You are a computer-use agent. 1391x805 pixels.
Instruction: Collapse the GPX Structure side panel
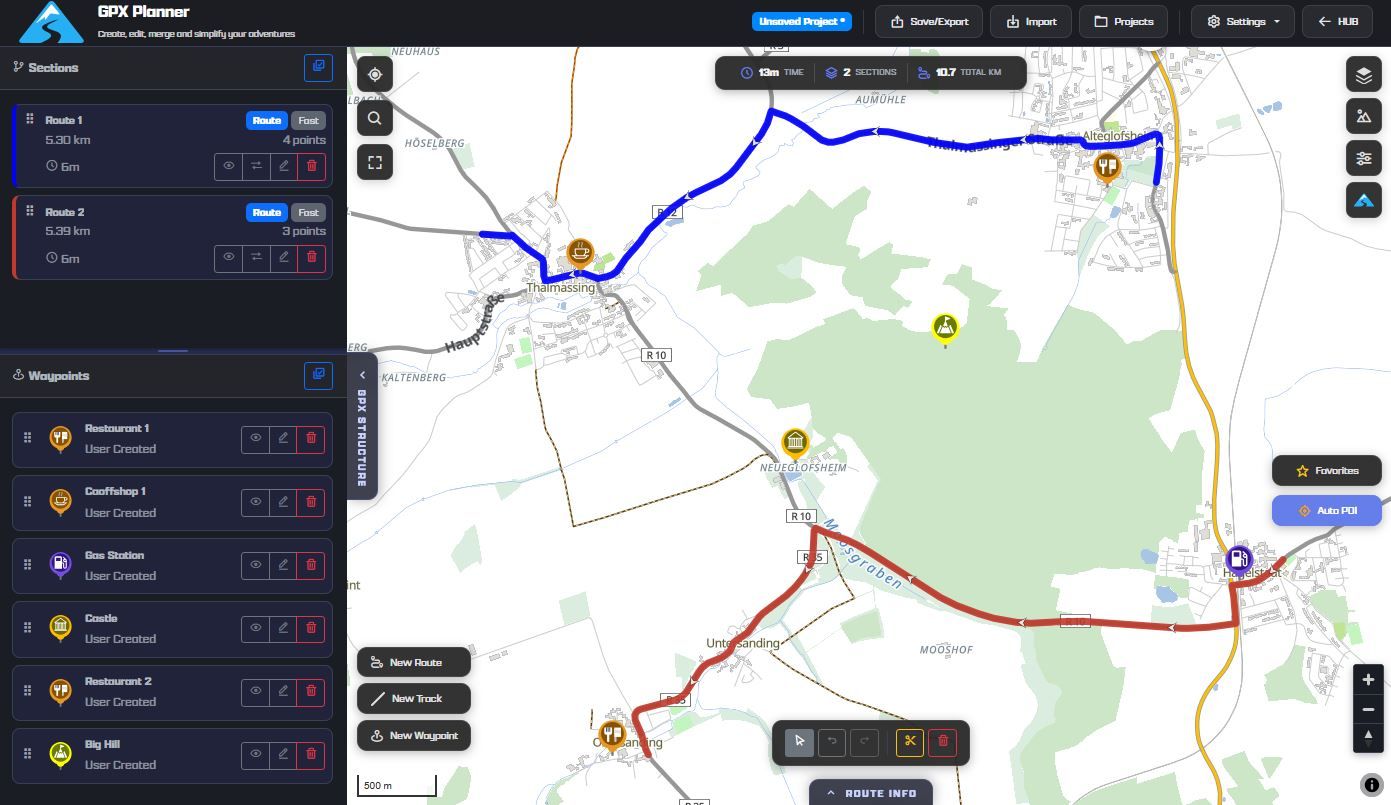(362, 376)
